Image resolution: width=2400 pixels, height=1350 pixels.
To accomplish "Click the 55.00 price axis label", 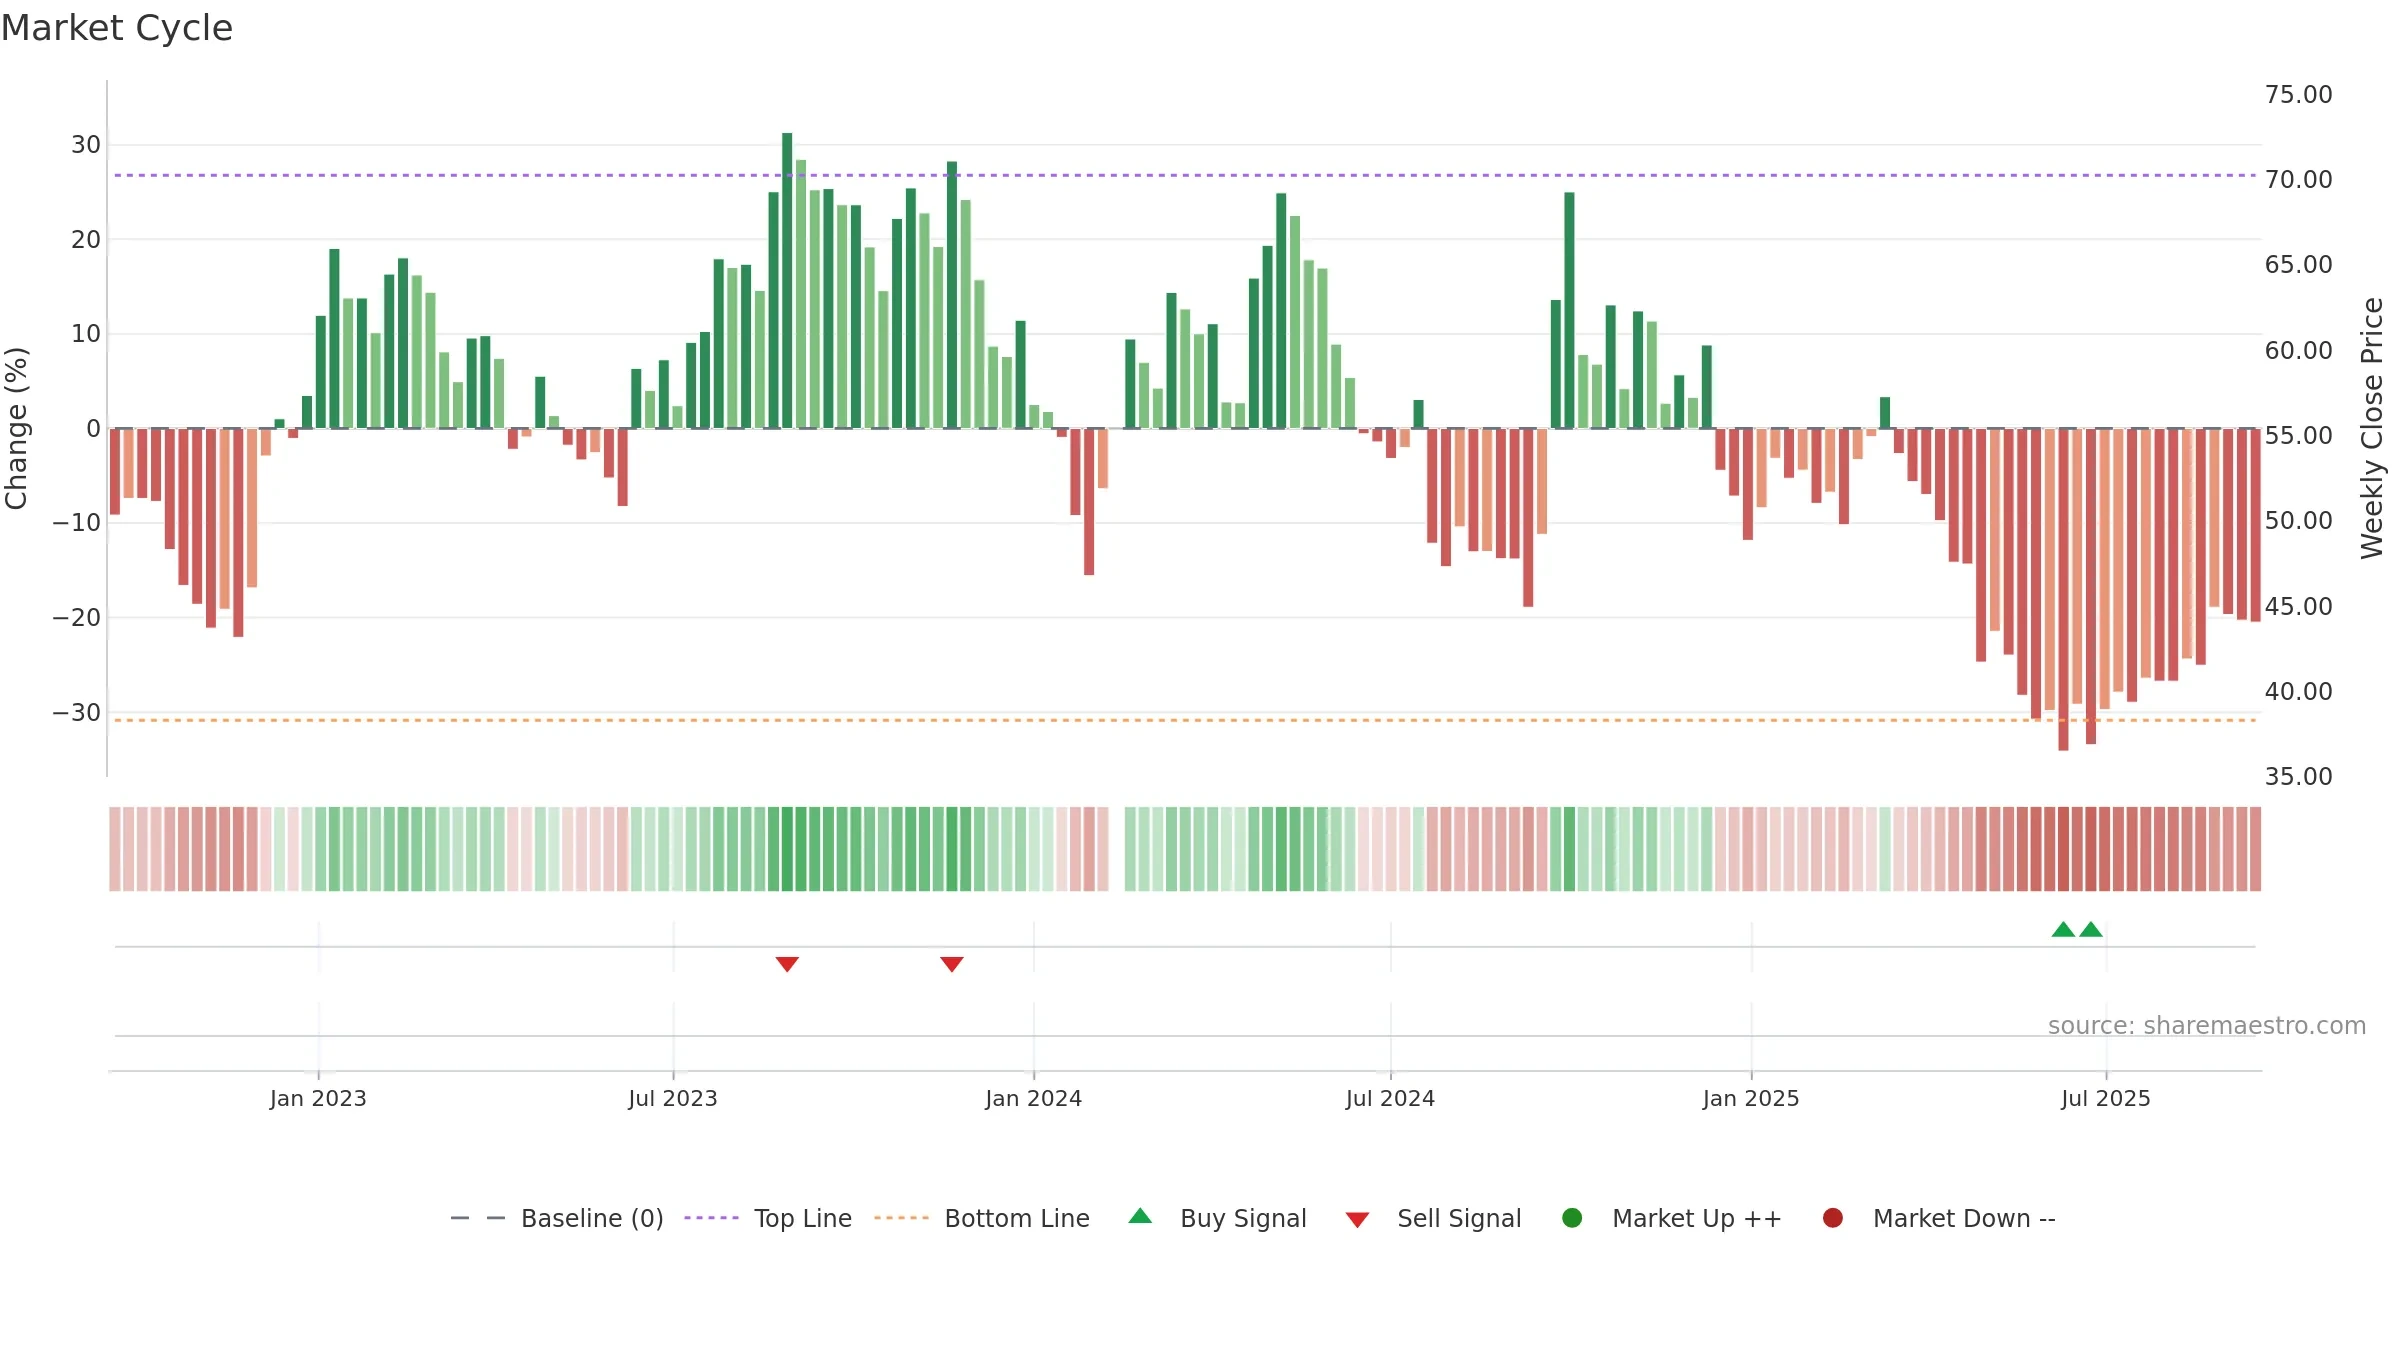I will pos(2298,435).
